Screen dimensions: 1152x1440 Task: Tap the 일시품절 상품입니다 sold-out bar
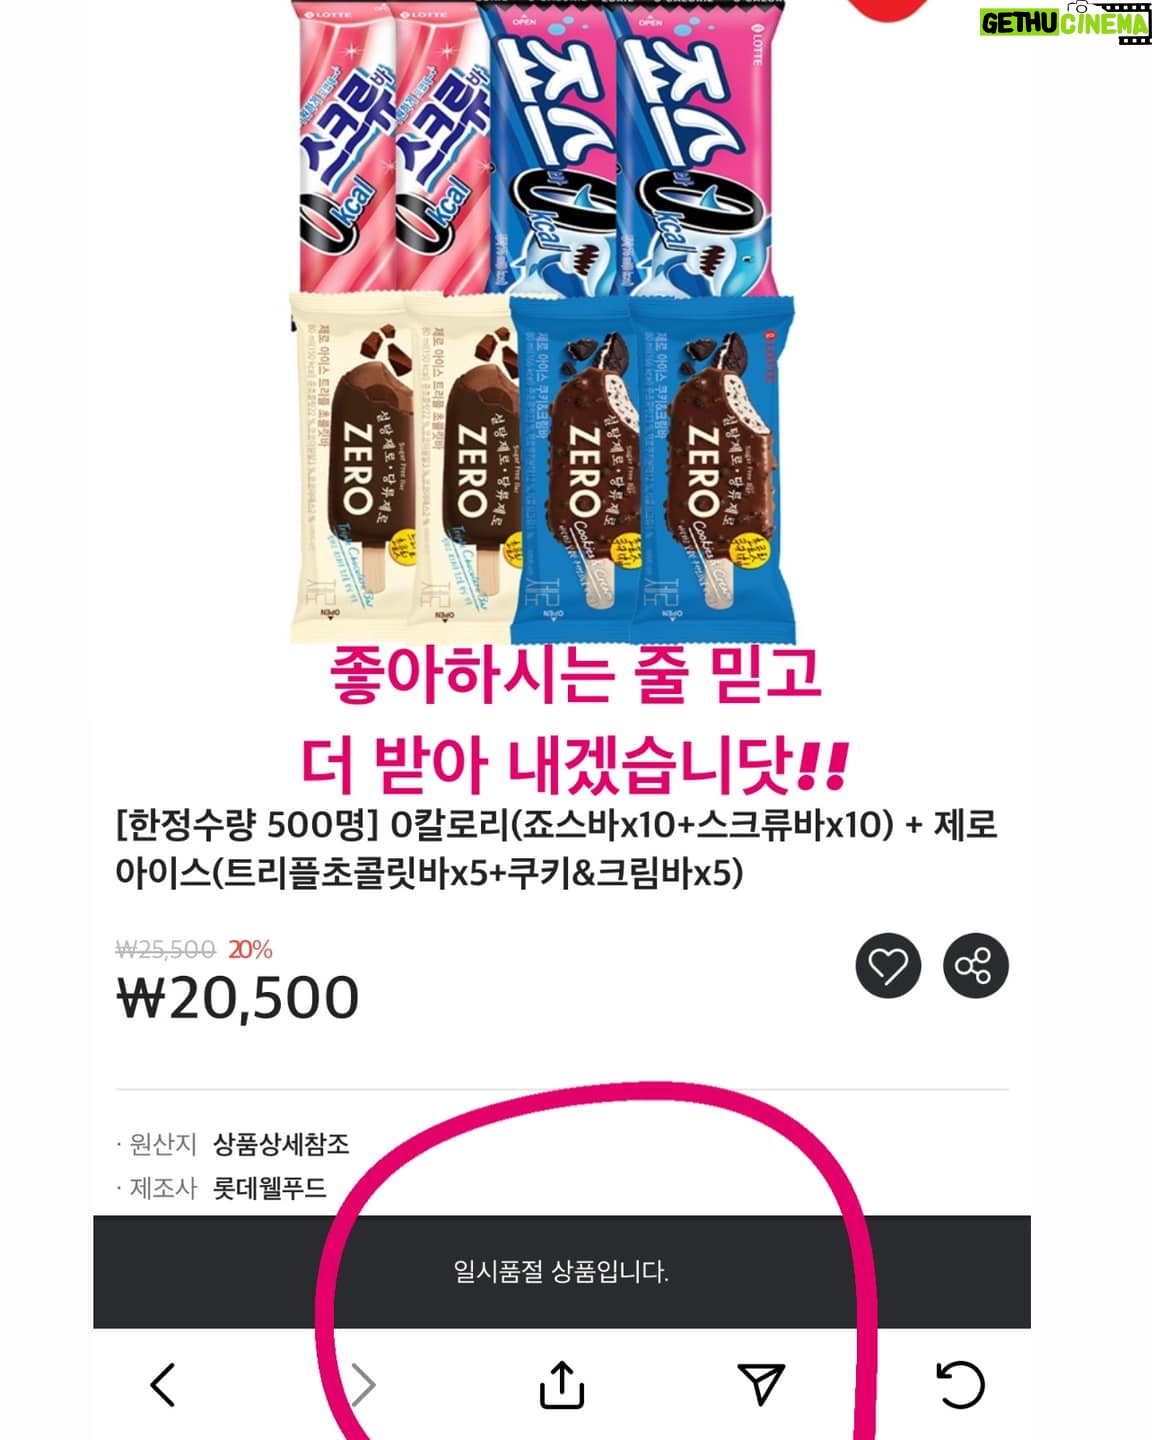562,1272
